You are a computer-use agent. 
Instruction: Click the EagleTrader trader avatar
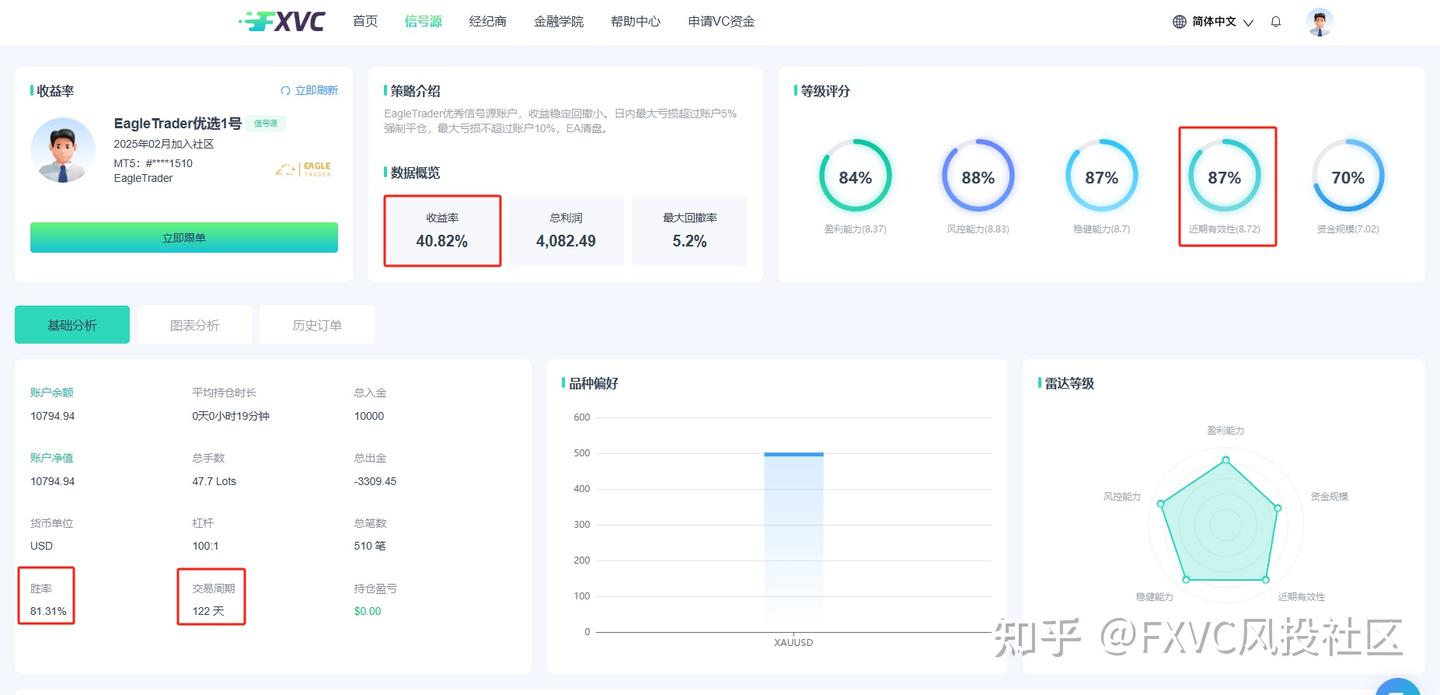(x=63, y=150)
